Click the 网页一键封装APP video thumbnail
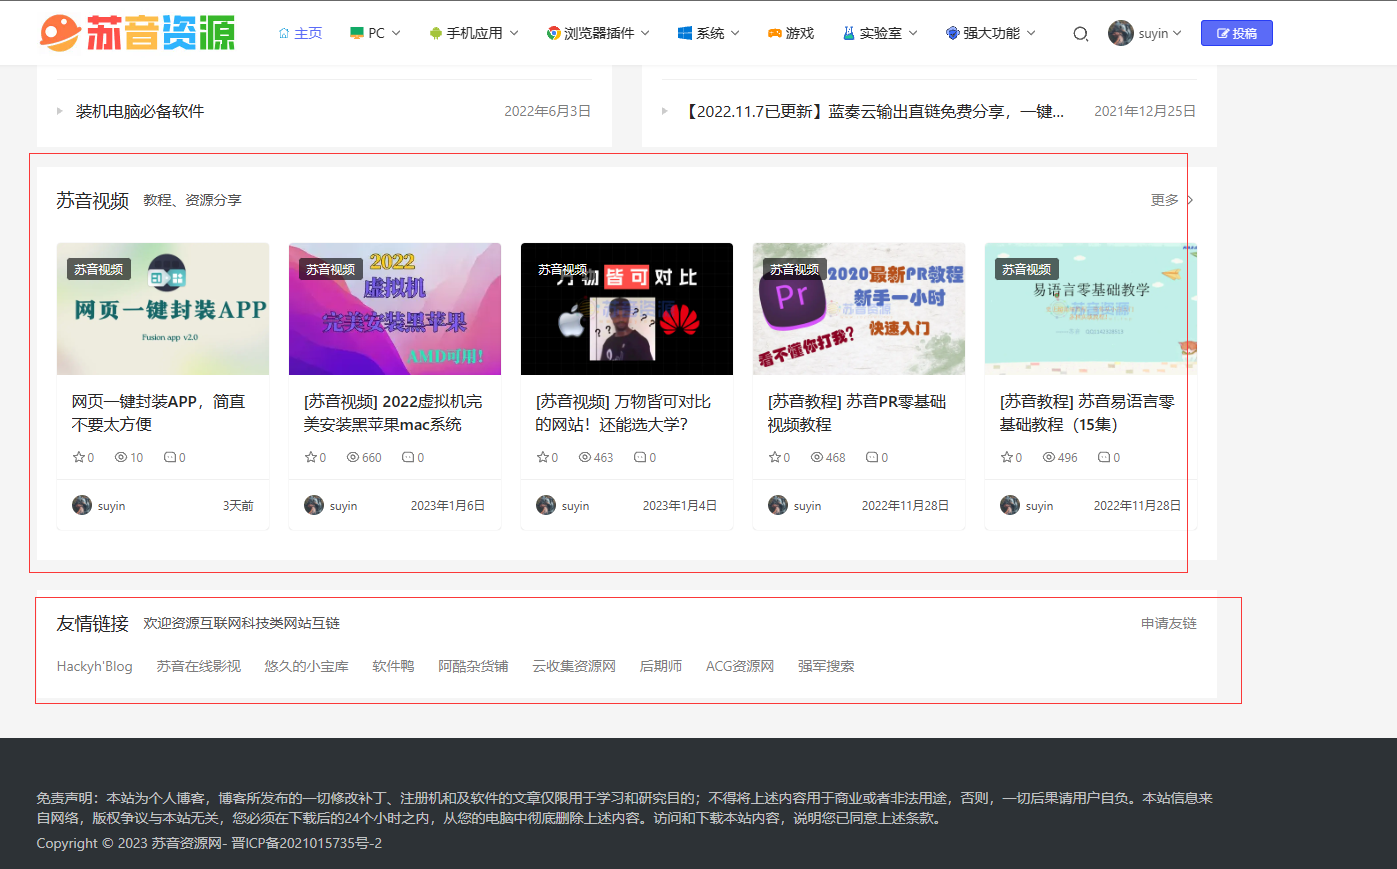Screen dimensions: 1397x869 pyautogui.click(x=162, y=308)
